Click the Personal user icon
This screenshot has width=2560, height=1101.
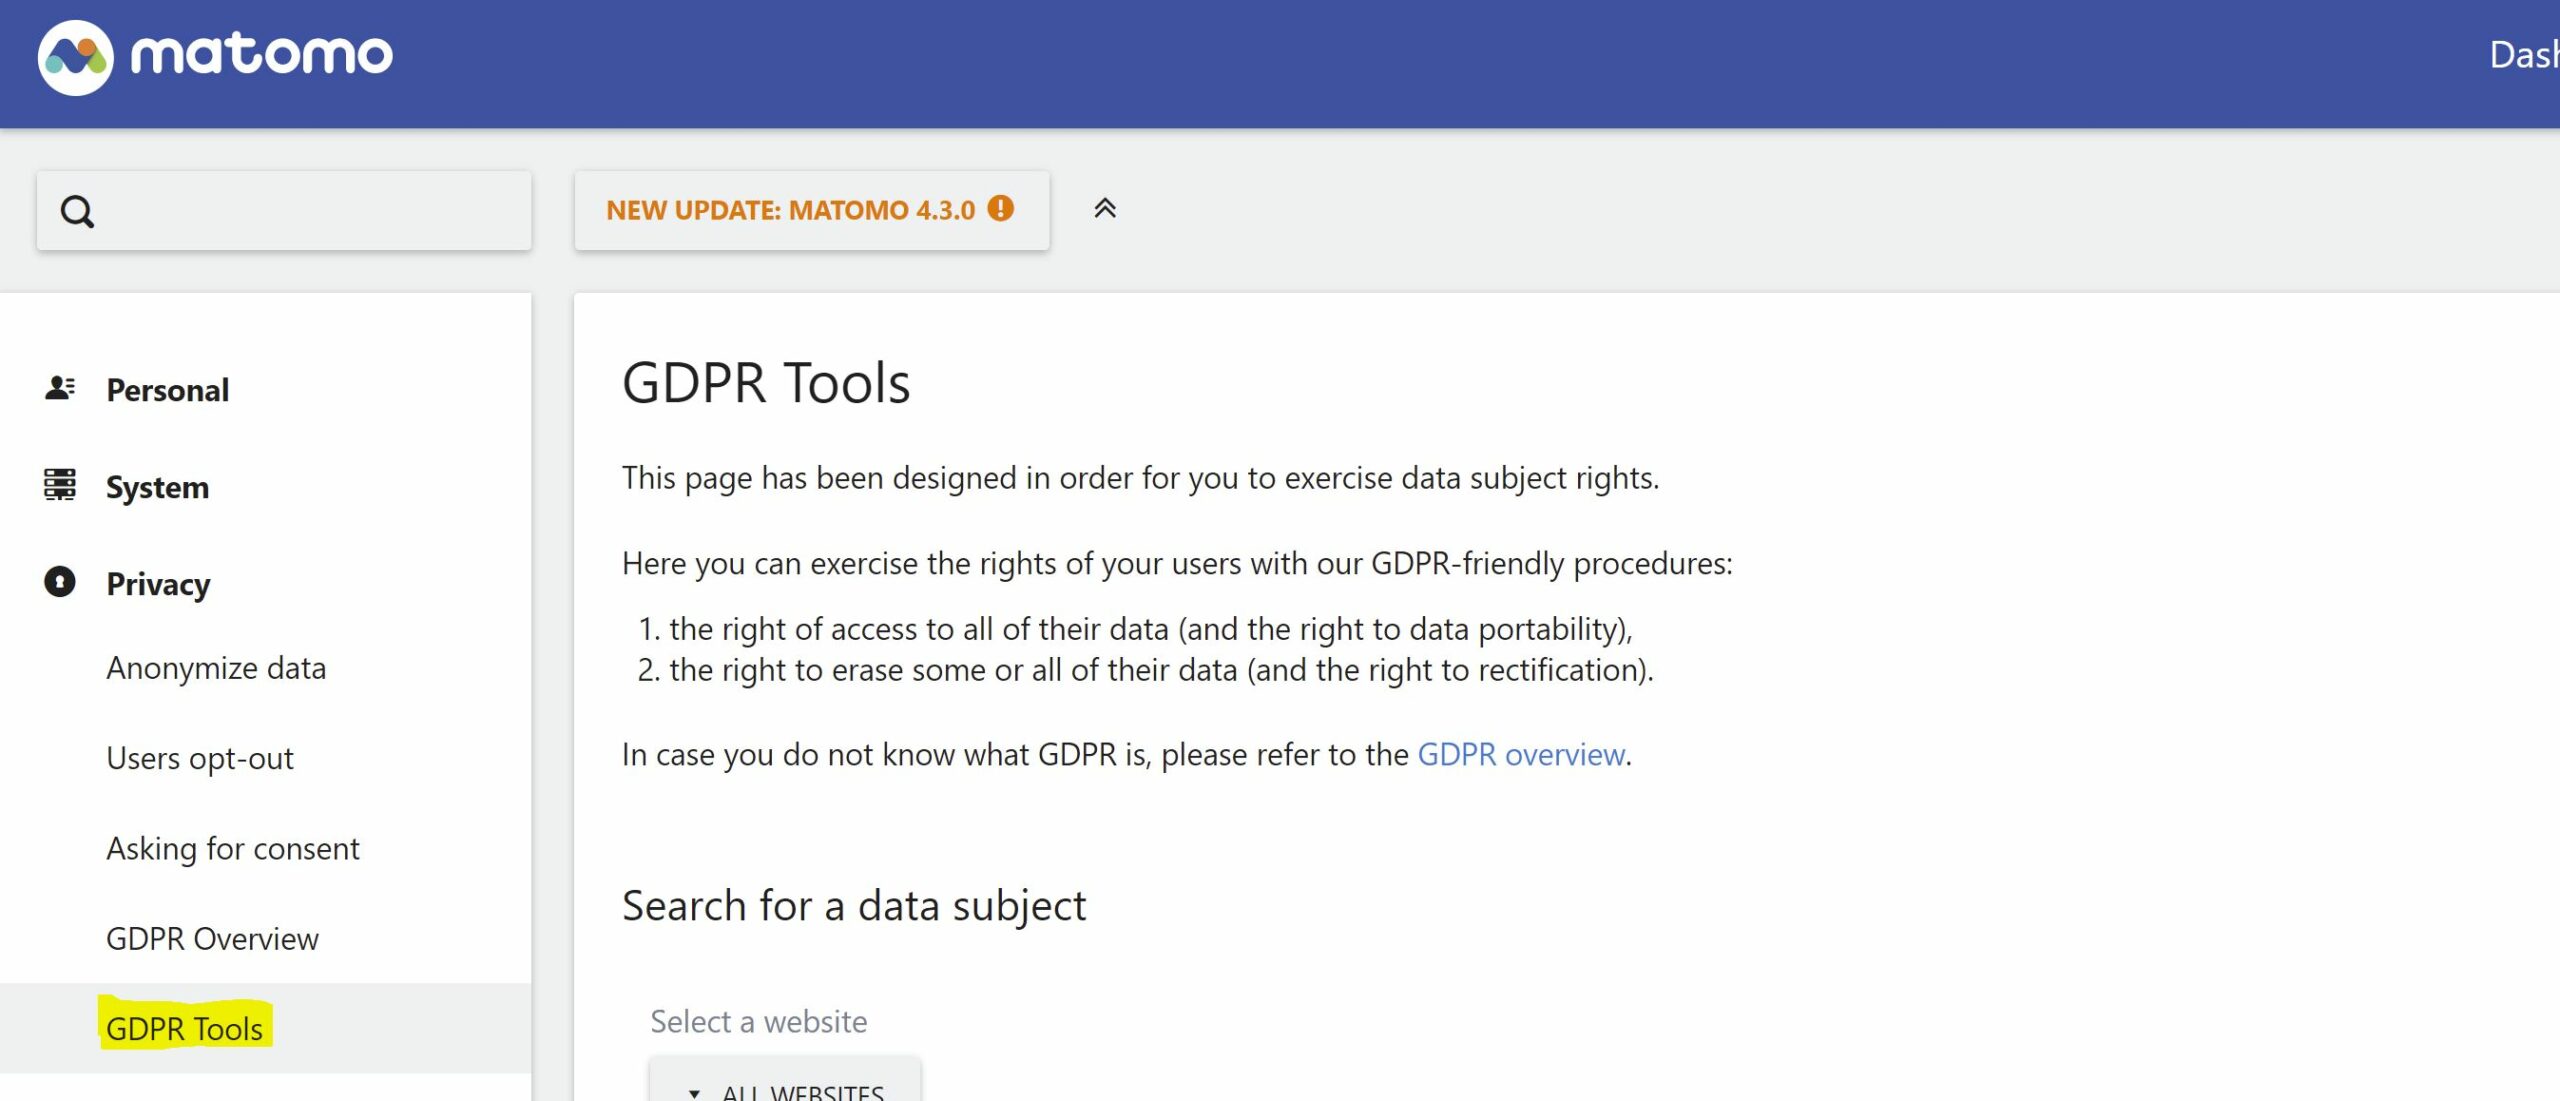(60, 388)
